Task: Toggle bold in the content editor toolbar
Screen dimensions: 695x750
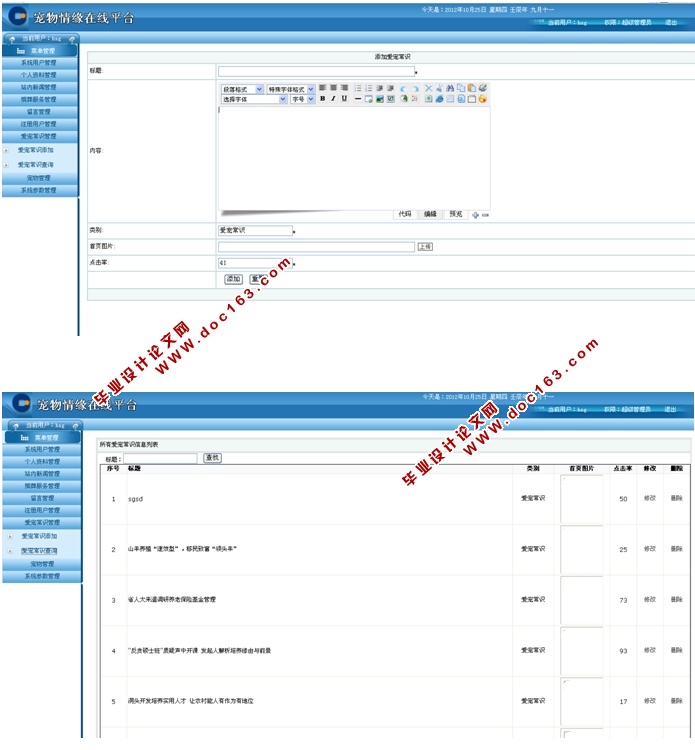Action: (322, 99)
